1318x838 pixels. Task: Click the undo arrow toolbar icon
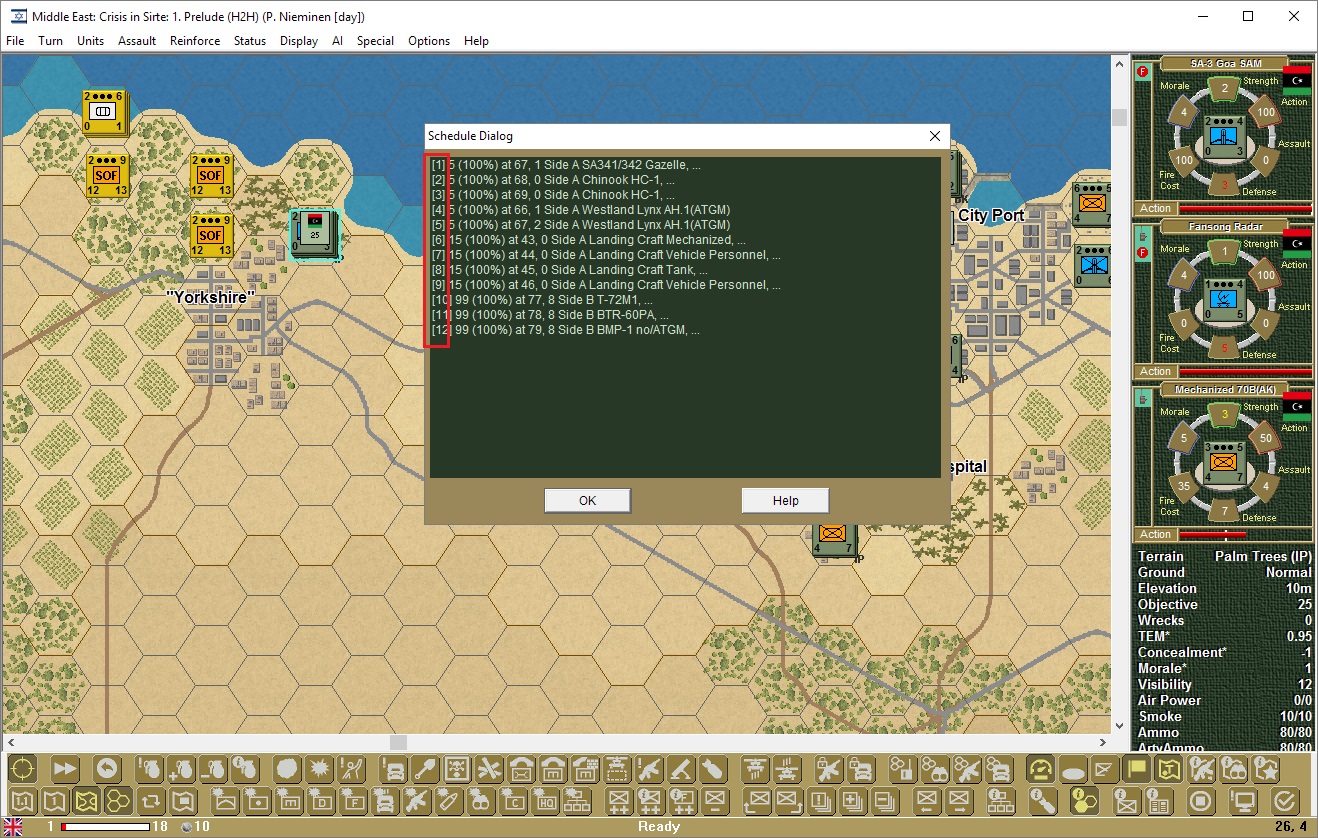(107, 769)
